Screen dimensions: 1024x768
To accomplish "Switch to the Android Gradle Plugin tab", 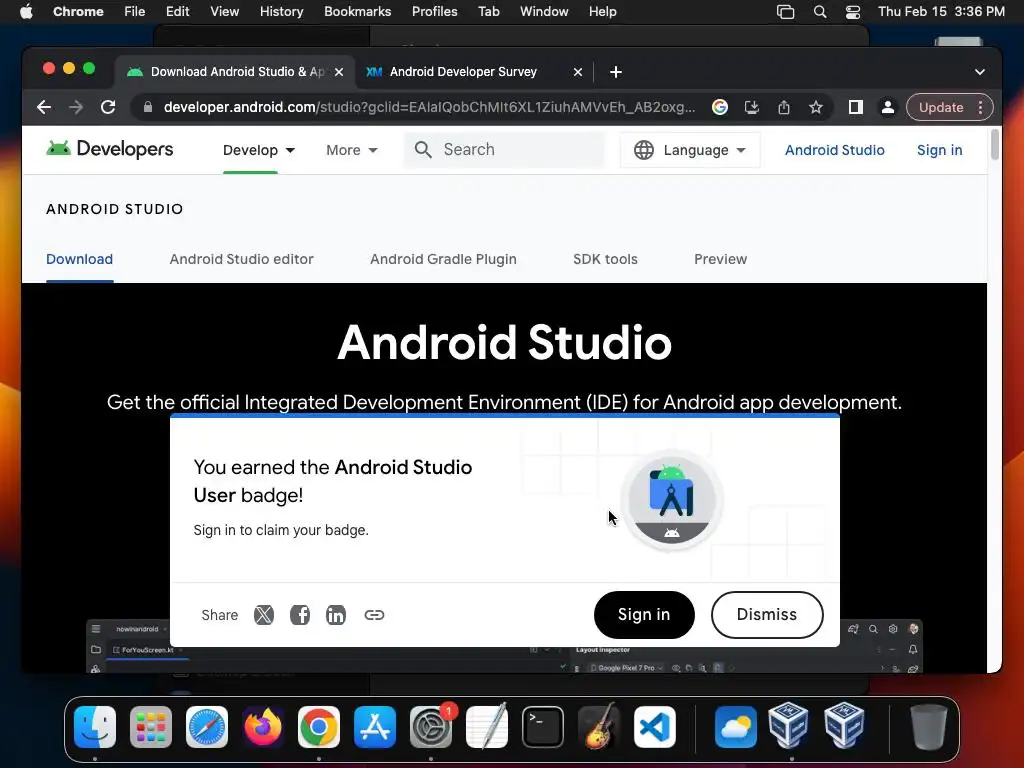I will click(443, 259).
